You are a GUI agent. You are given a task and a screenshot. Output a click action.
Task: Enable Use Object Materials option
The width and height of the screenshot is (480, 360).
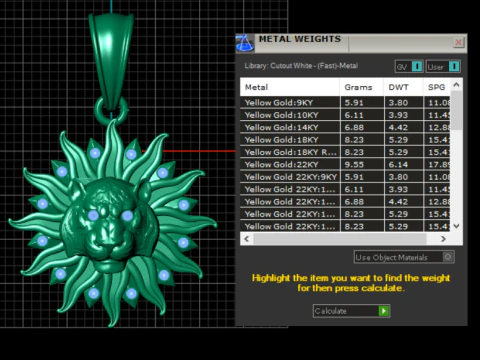[404, 257]
